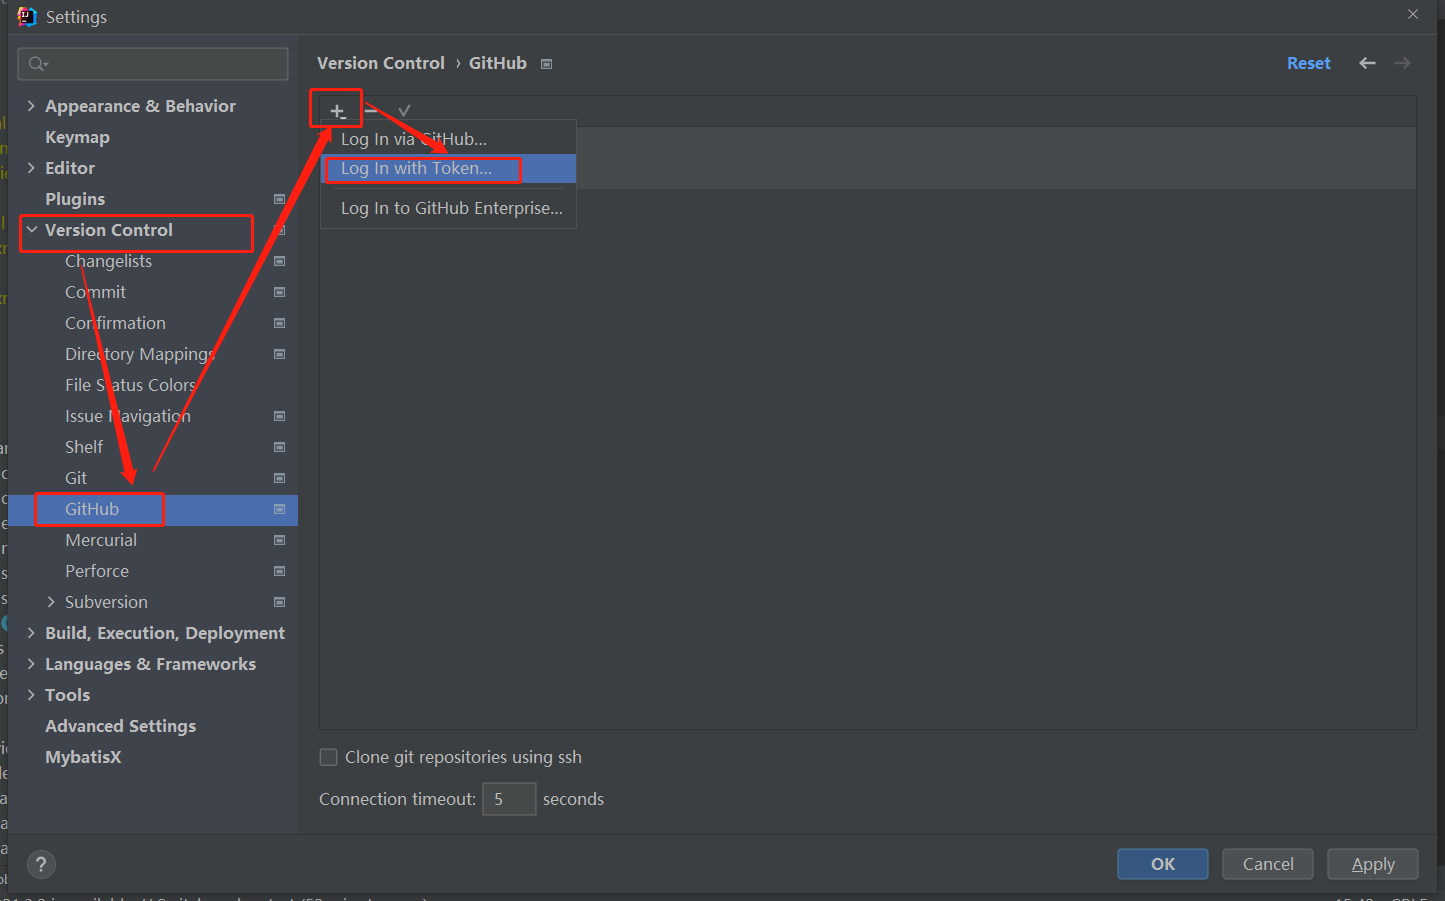Open Advanced Settings page
This screenshot has height=901, width=1445.
click(120, 726)
